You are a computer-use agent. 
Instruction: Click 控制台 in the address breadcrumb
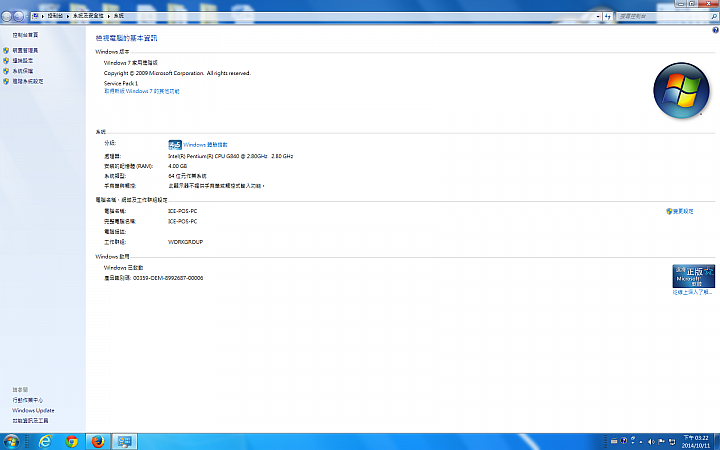(x=55, y=16)
